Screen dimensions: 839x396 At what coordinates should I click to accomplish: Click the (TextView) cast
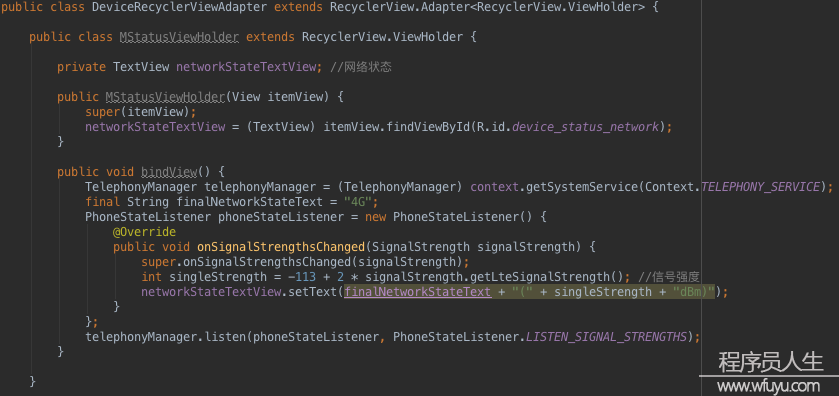[281, 127]
